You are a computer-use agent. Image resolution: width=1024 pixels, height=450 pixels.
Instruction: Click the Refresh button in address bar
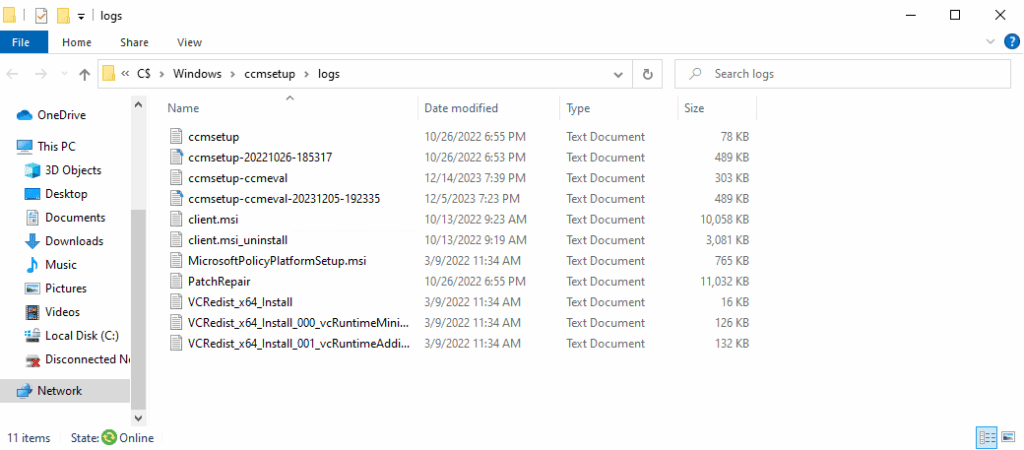coord(647,74)
